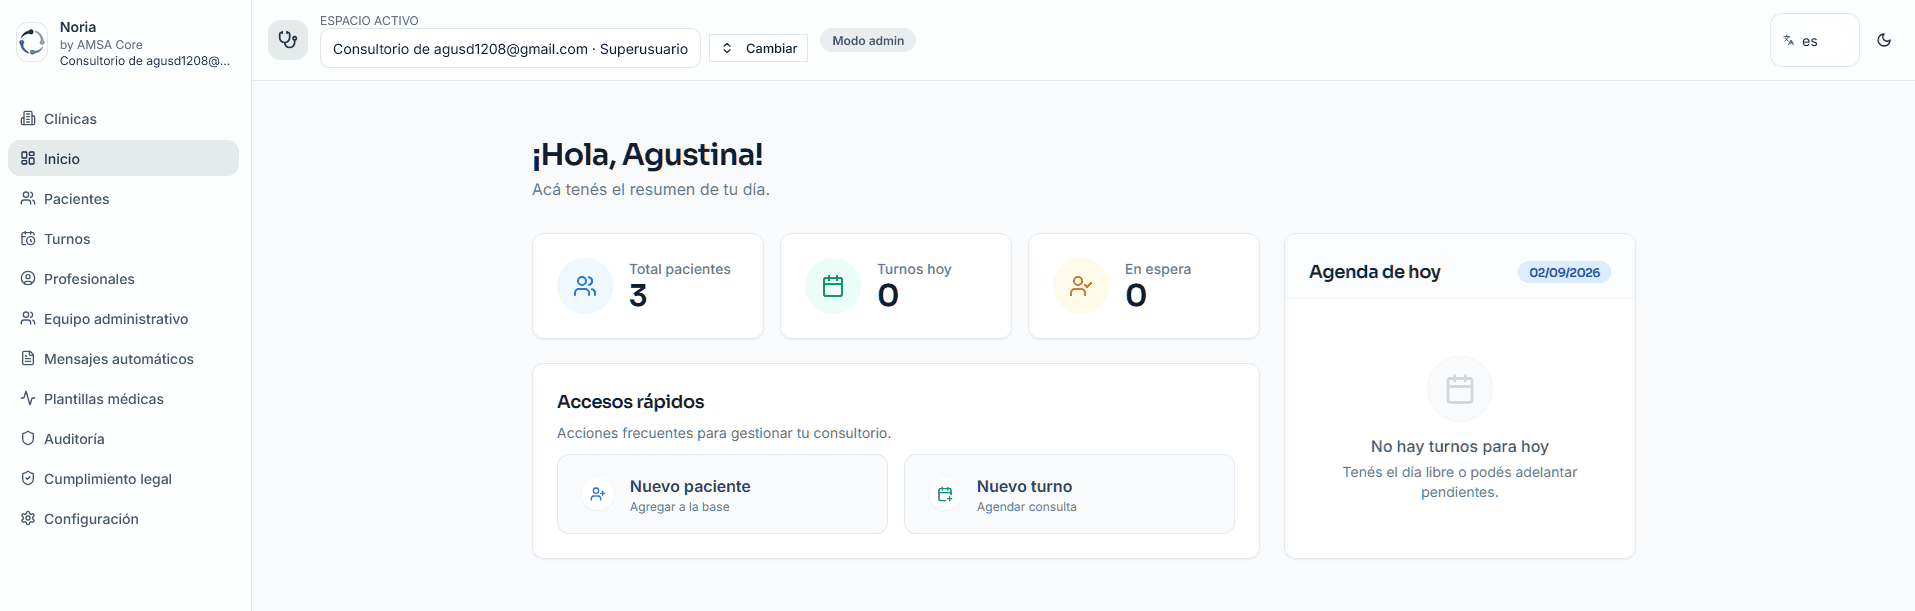Screen dimensions: 1915x611
Task: Go to Inicio in the sidebar
Action: tap(123, 158)
